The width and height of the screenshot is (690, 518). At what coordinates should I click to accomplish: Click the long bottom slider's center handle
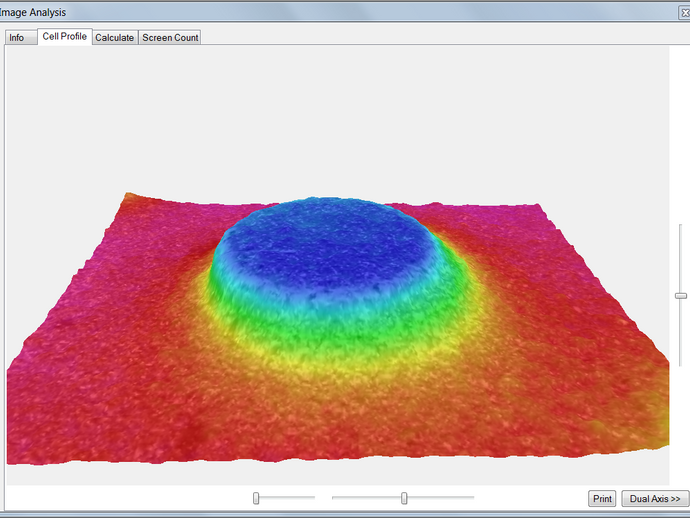[404, 498]
